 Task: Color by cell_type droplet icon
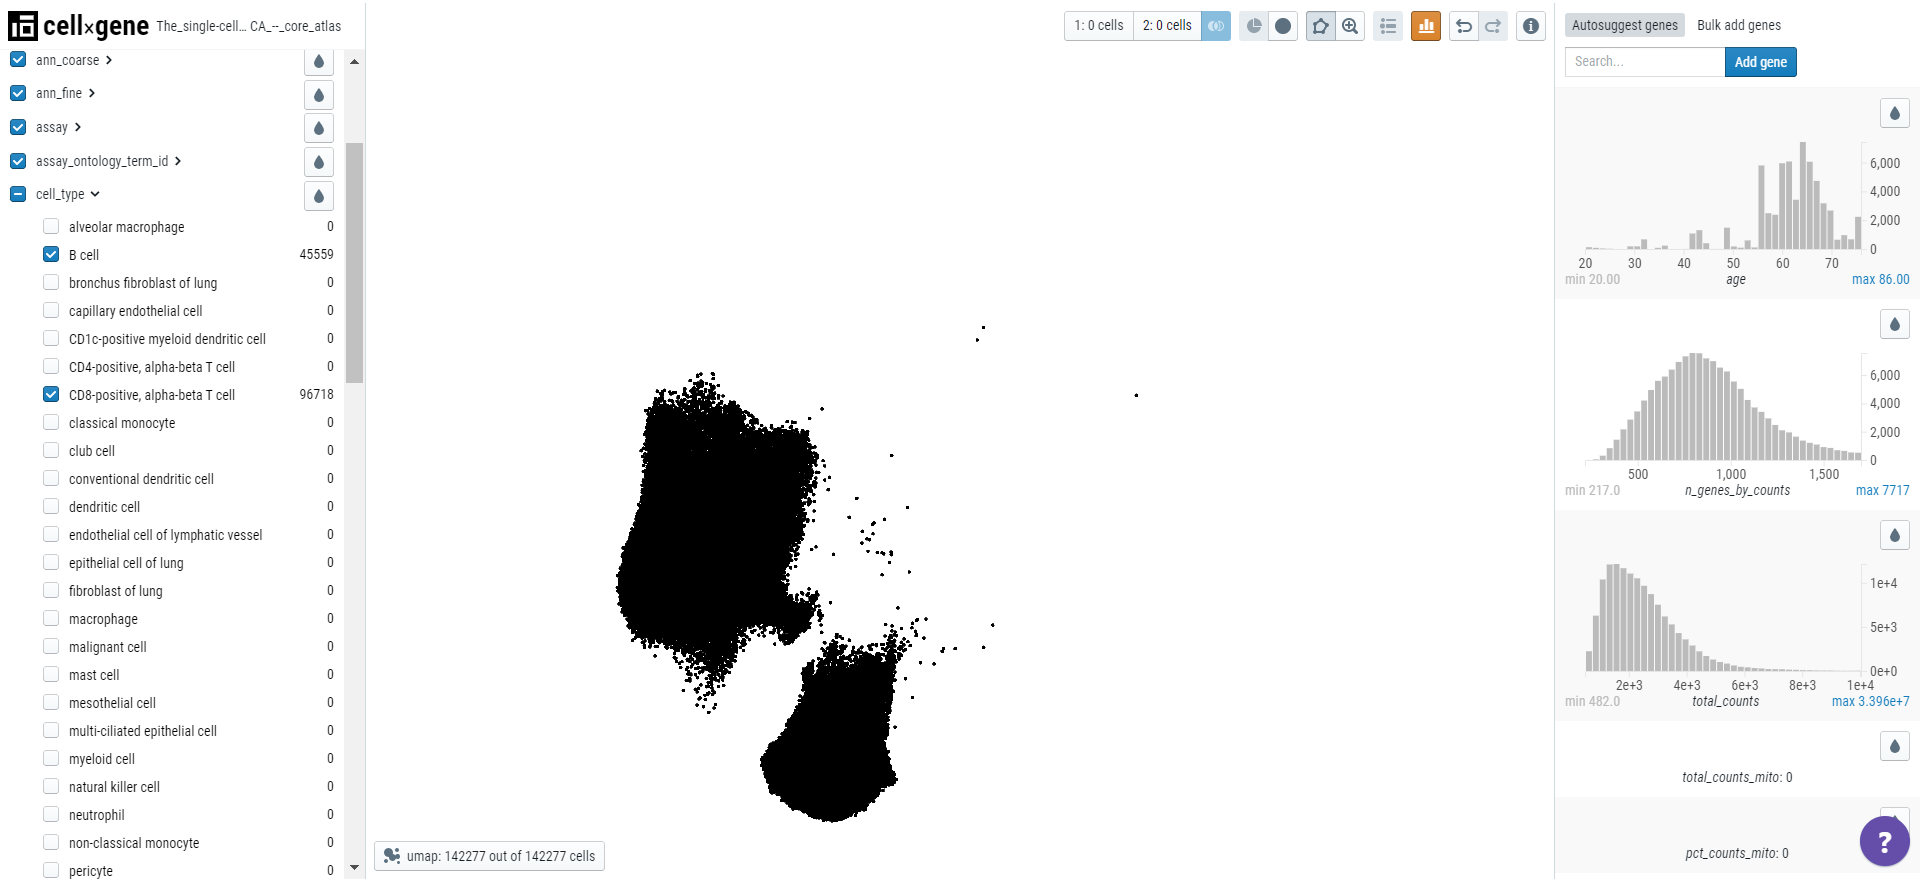click(319, 196)
